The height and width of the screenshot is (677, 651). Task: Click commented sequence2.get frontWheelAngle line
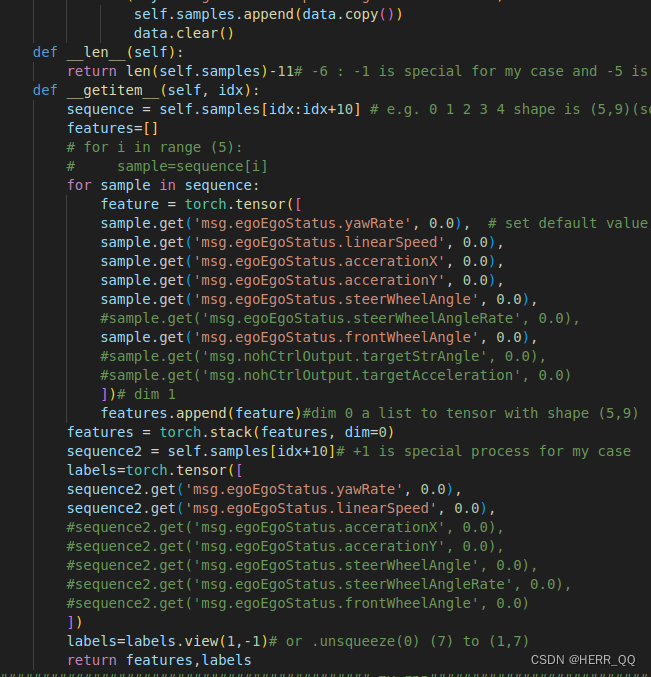click(297, 603)
